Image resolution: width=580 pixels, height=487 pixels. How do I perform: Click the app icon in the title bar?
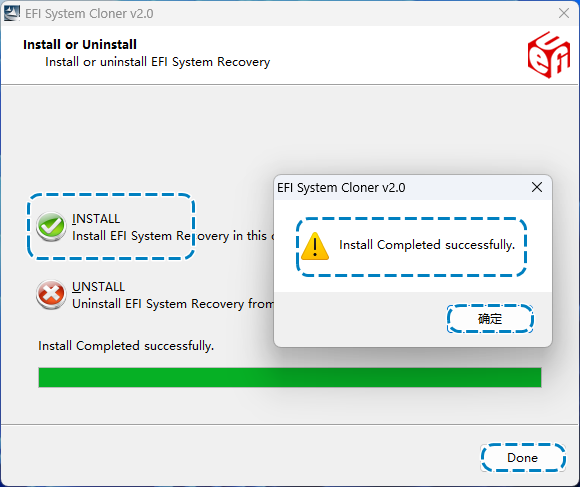pos(12,13)
